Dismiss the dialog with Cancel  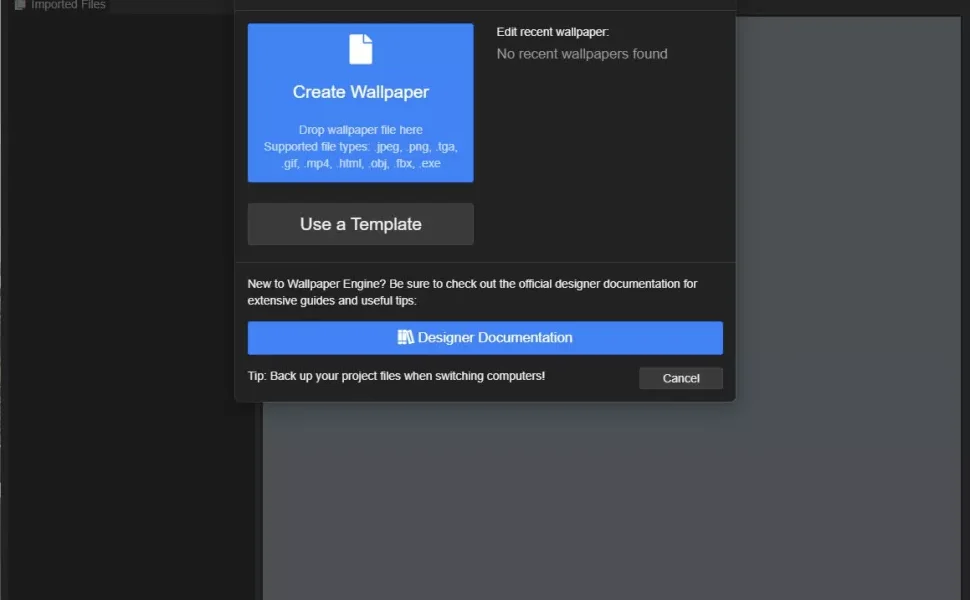(680, 378)
